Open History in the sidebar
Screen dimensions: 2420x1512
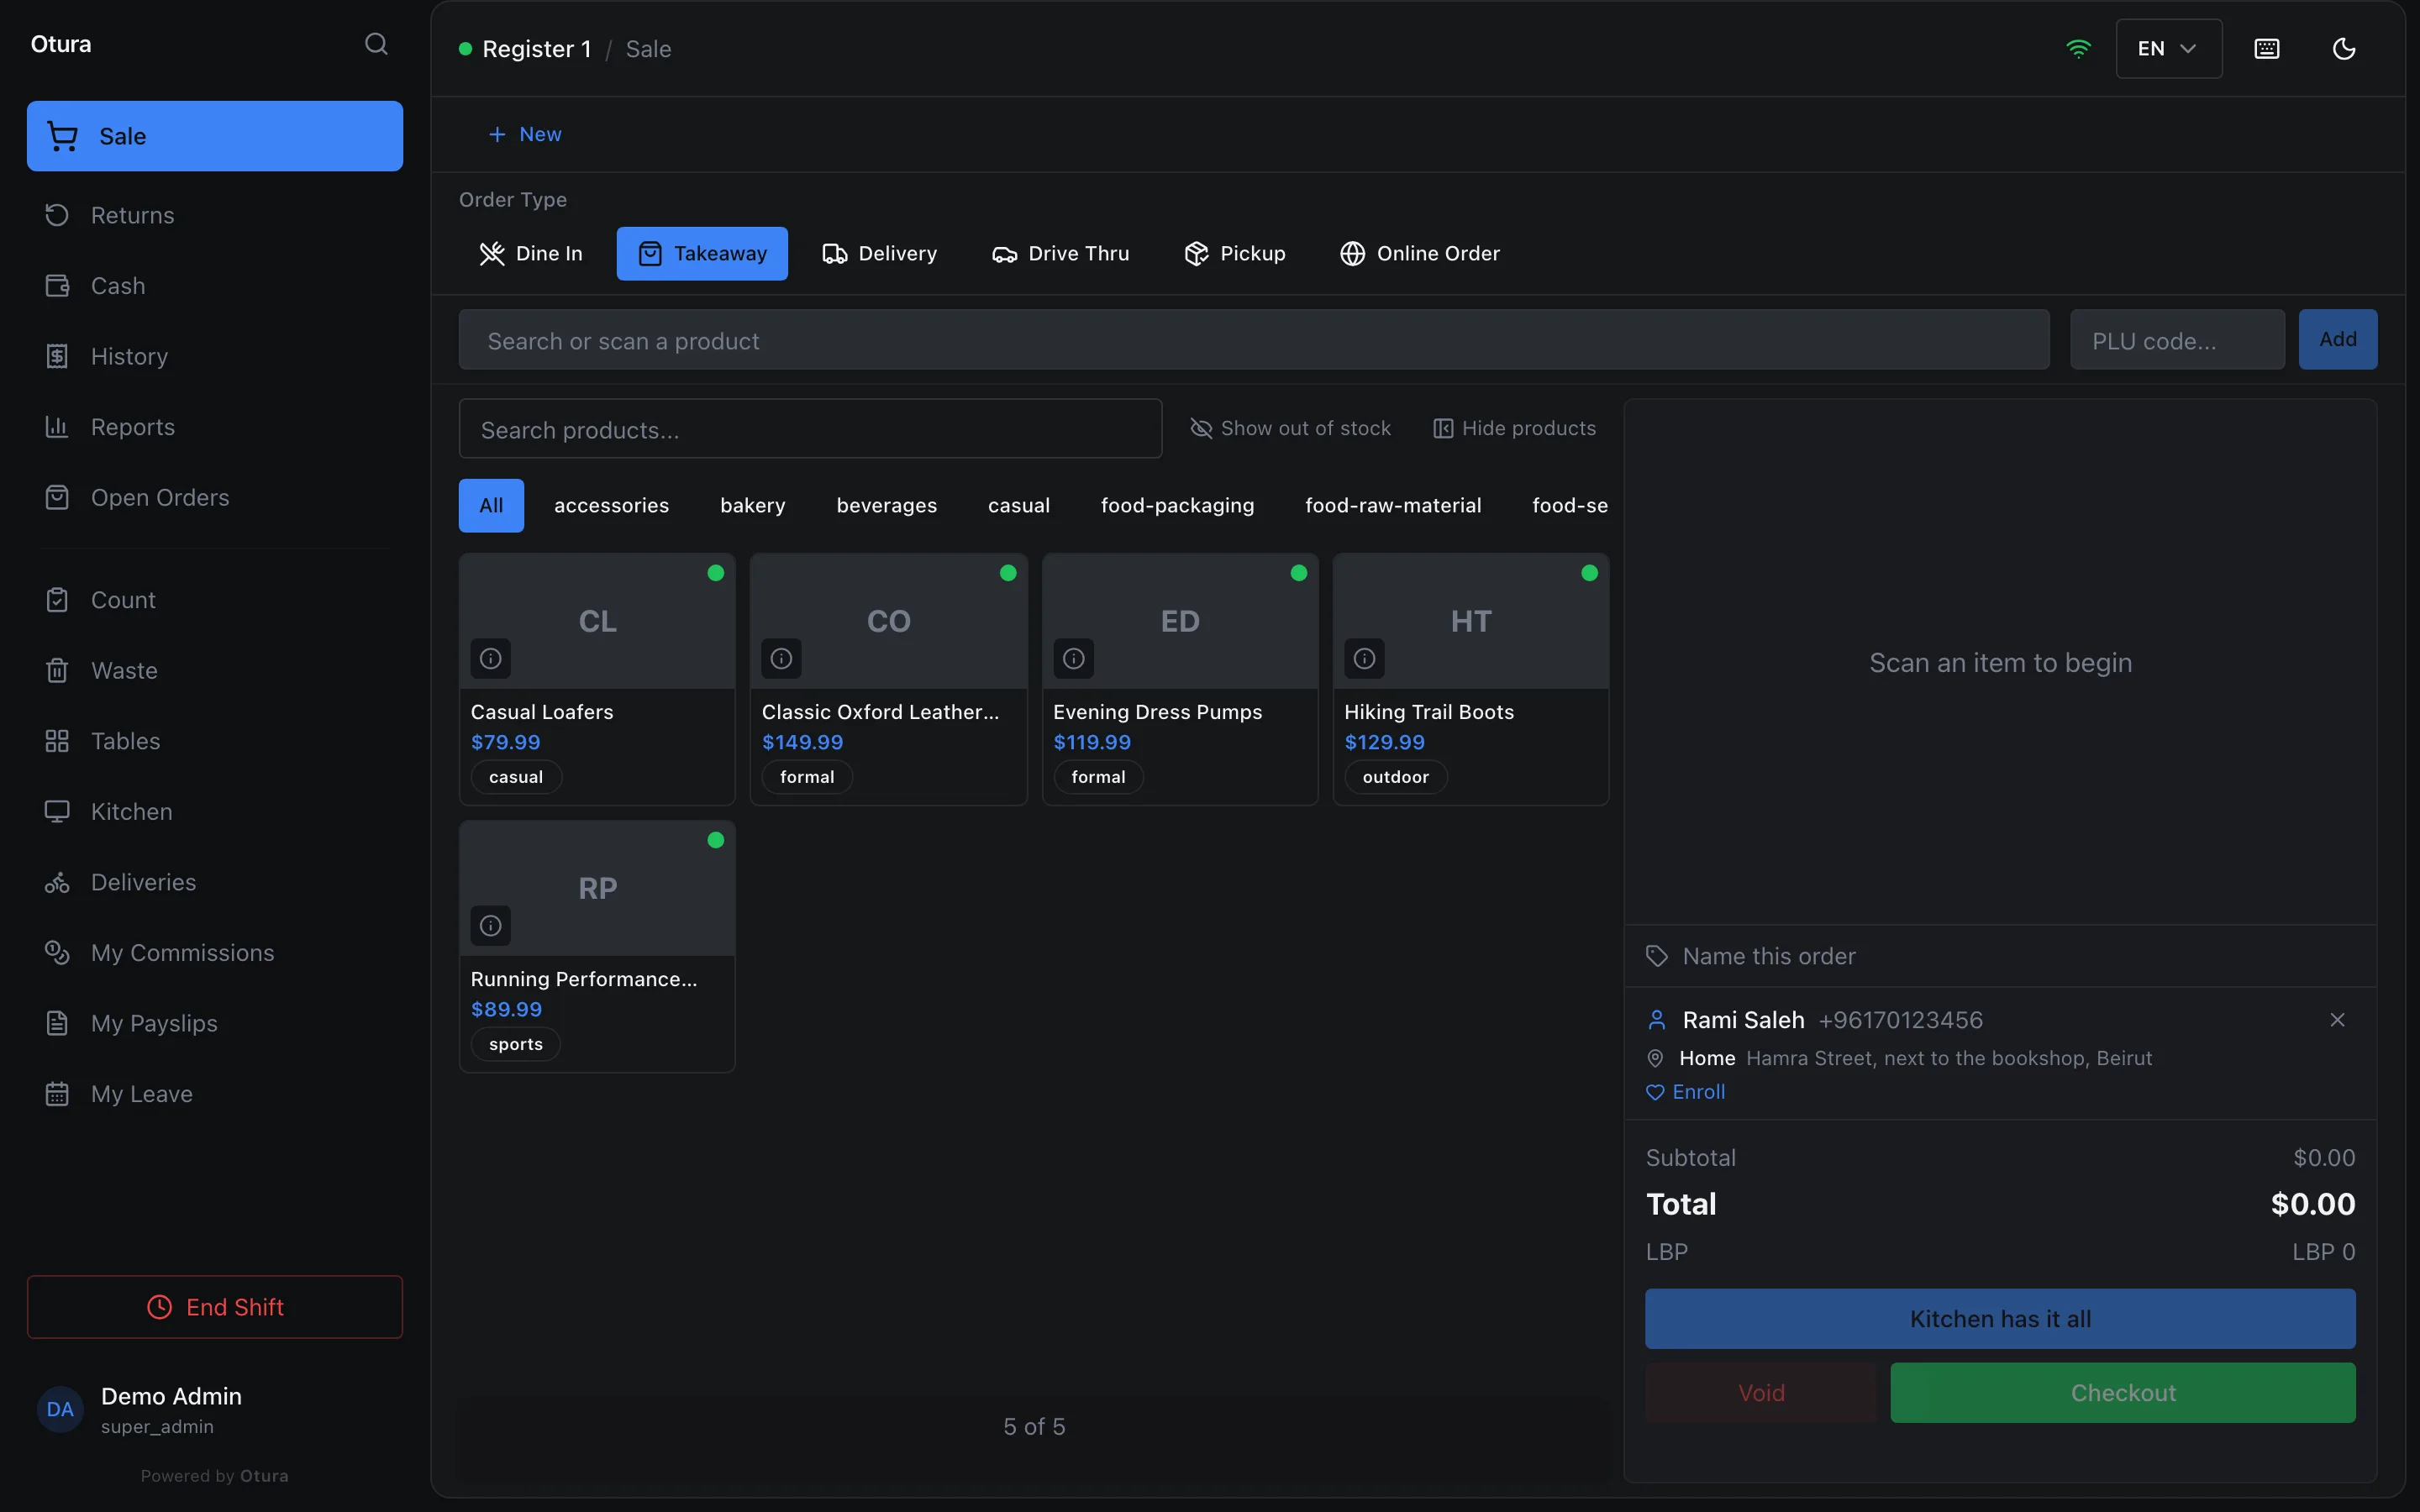point(215,356)
